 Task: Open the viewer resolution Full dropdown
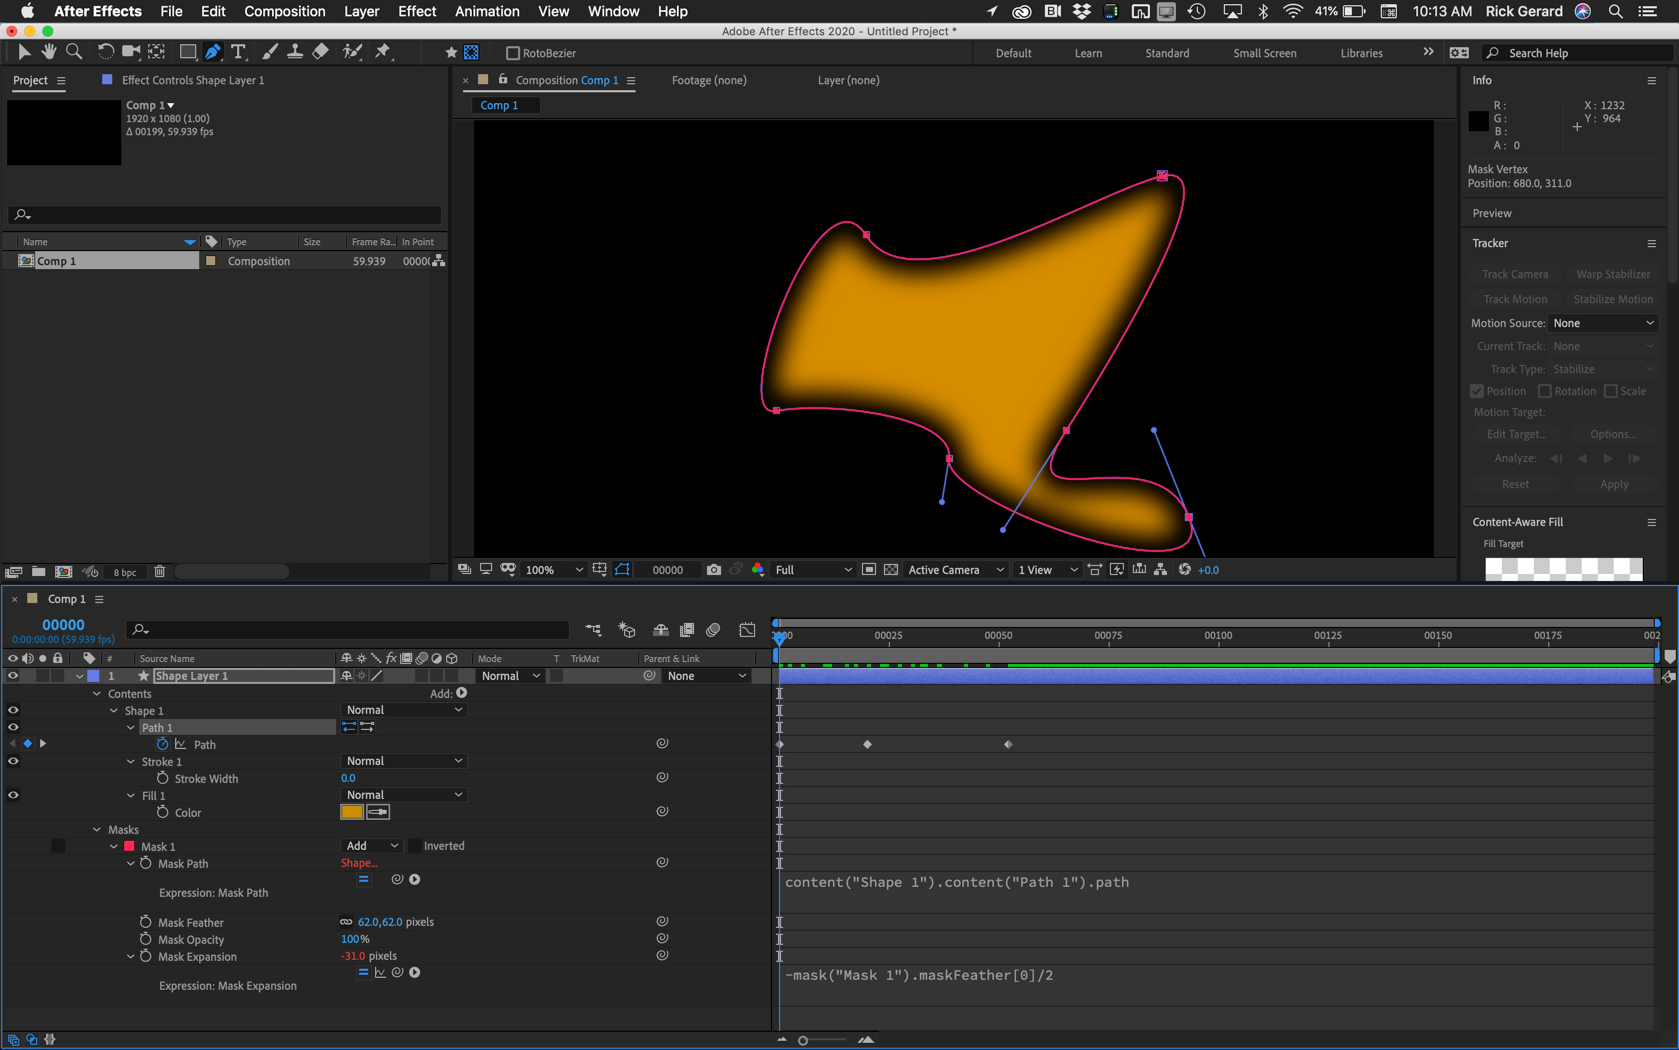coord(813,570)
